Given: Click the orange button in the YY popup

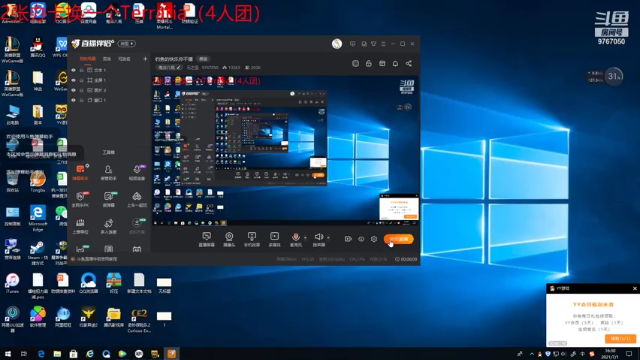Looking at the screenshot, I should (620, 339).
